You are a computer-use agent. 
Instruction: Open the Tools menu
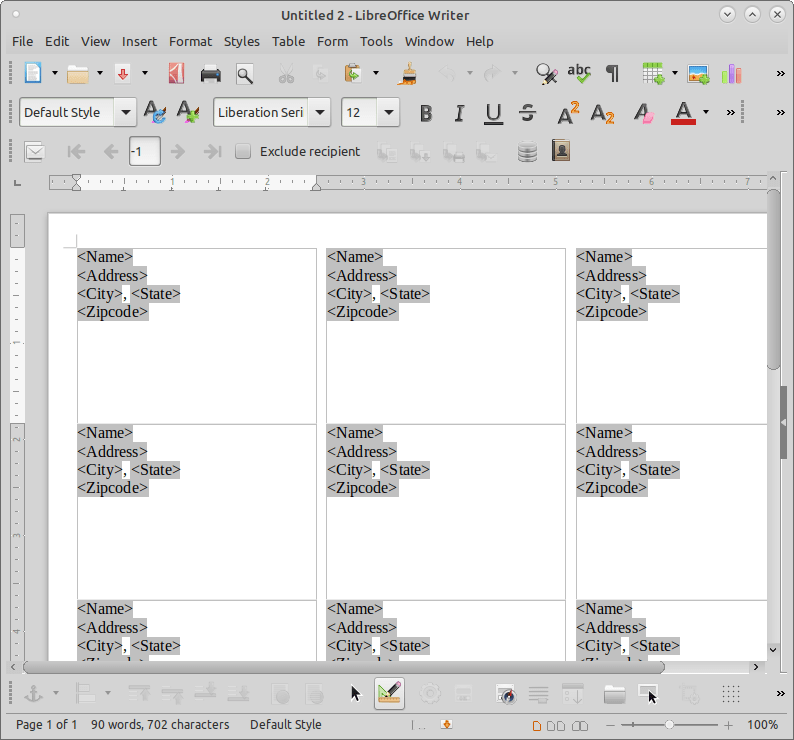(x=376, y=42)
